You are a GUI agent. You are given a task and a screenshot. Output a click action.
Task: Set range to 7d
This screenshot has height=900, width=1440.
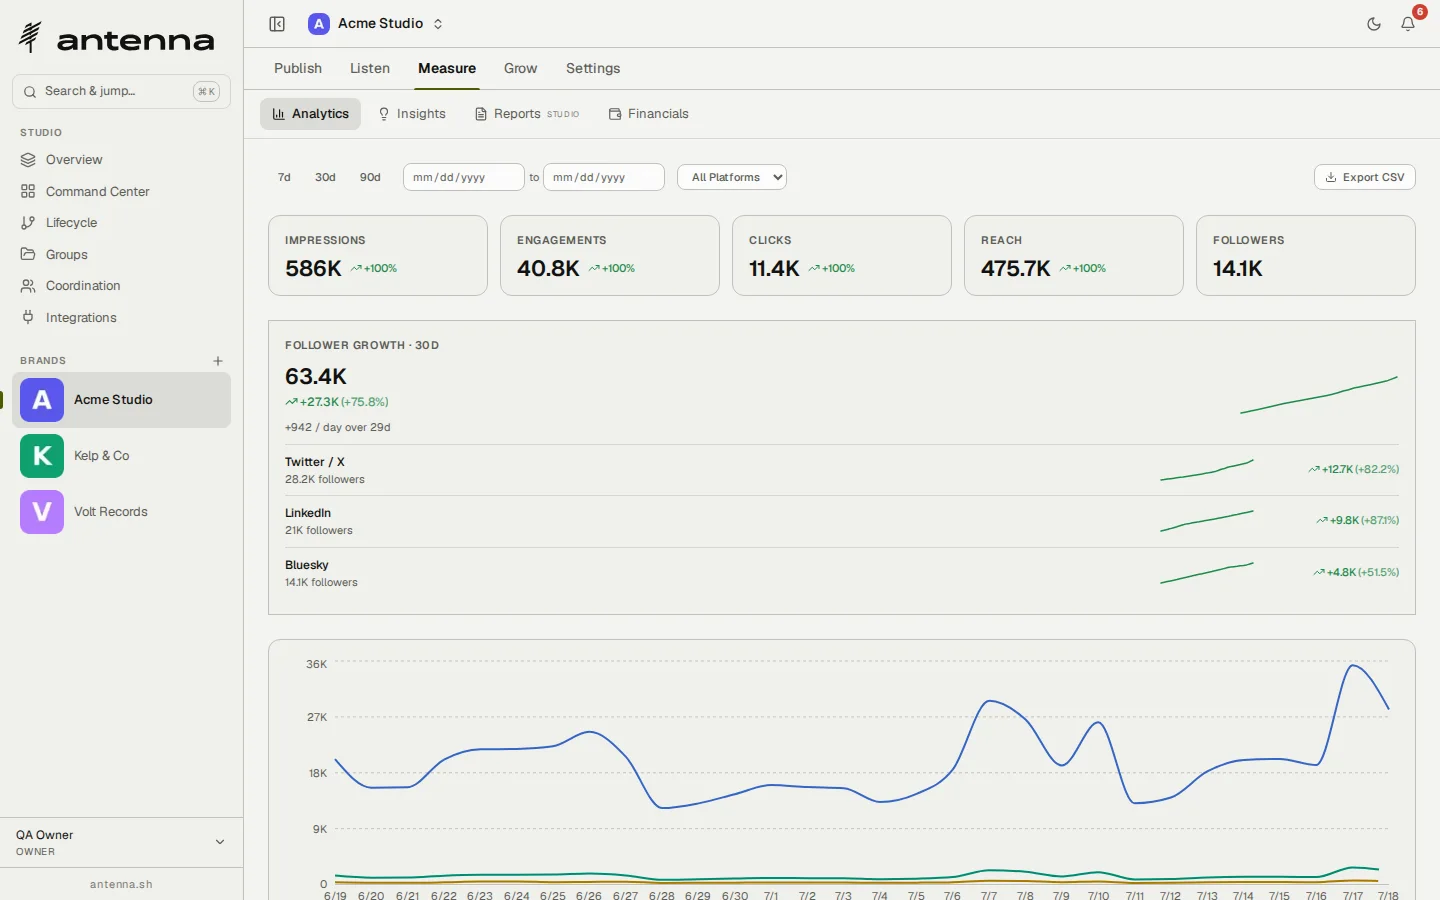tap(284, 177)
